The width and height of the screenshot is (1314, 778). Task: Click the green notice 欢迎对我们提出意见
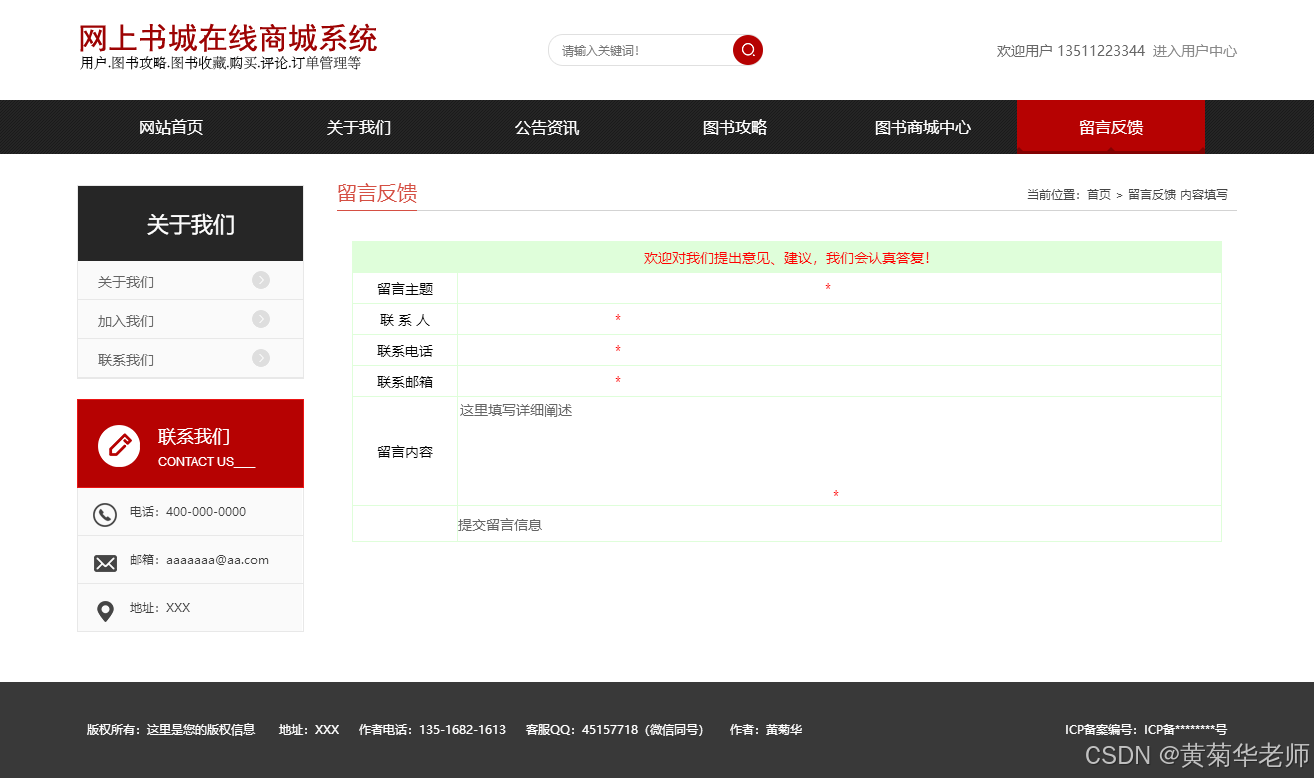tap(787, 258)
